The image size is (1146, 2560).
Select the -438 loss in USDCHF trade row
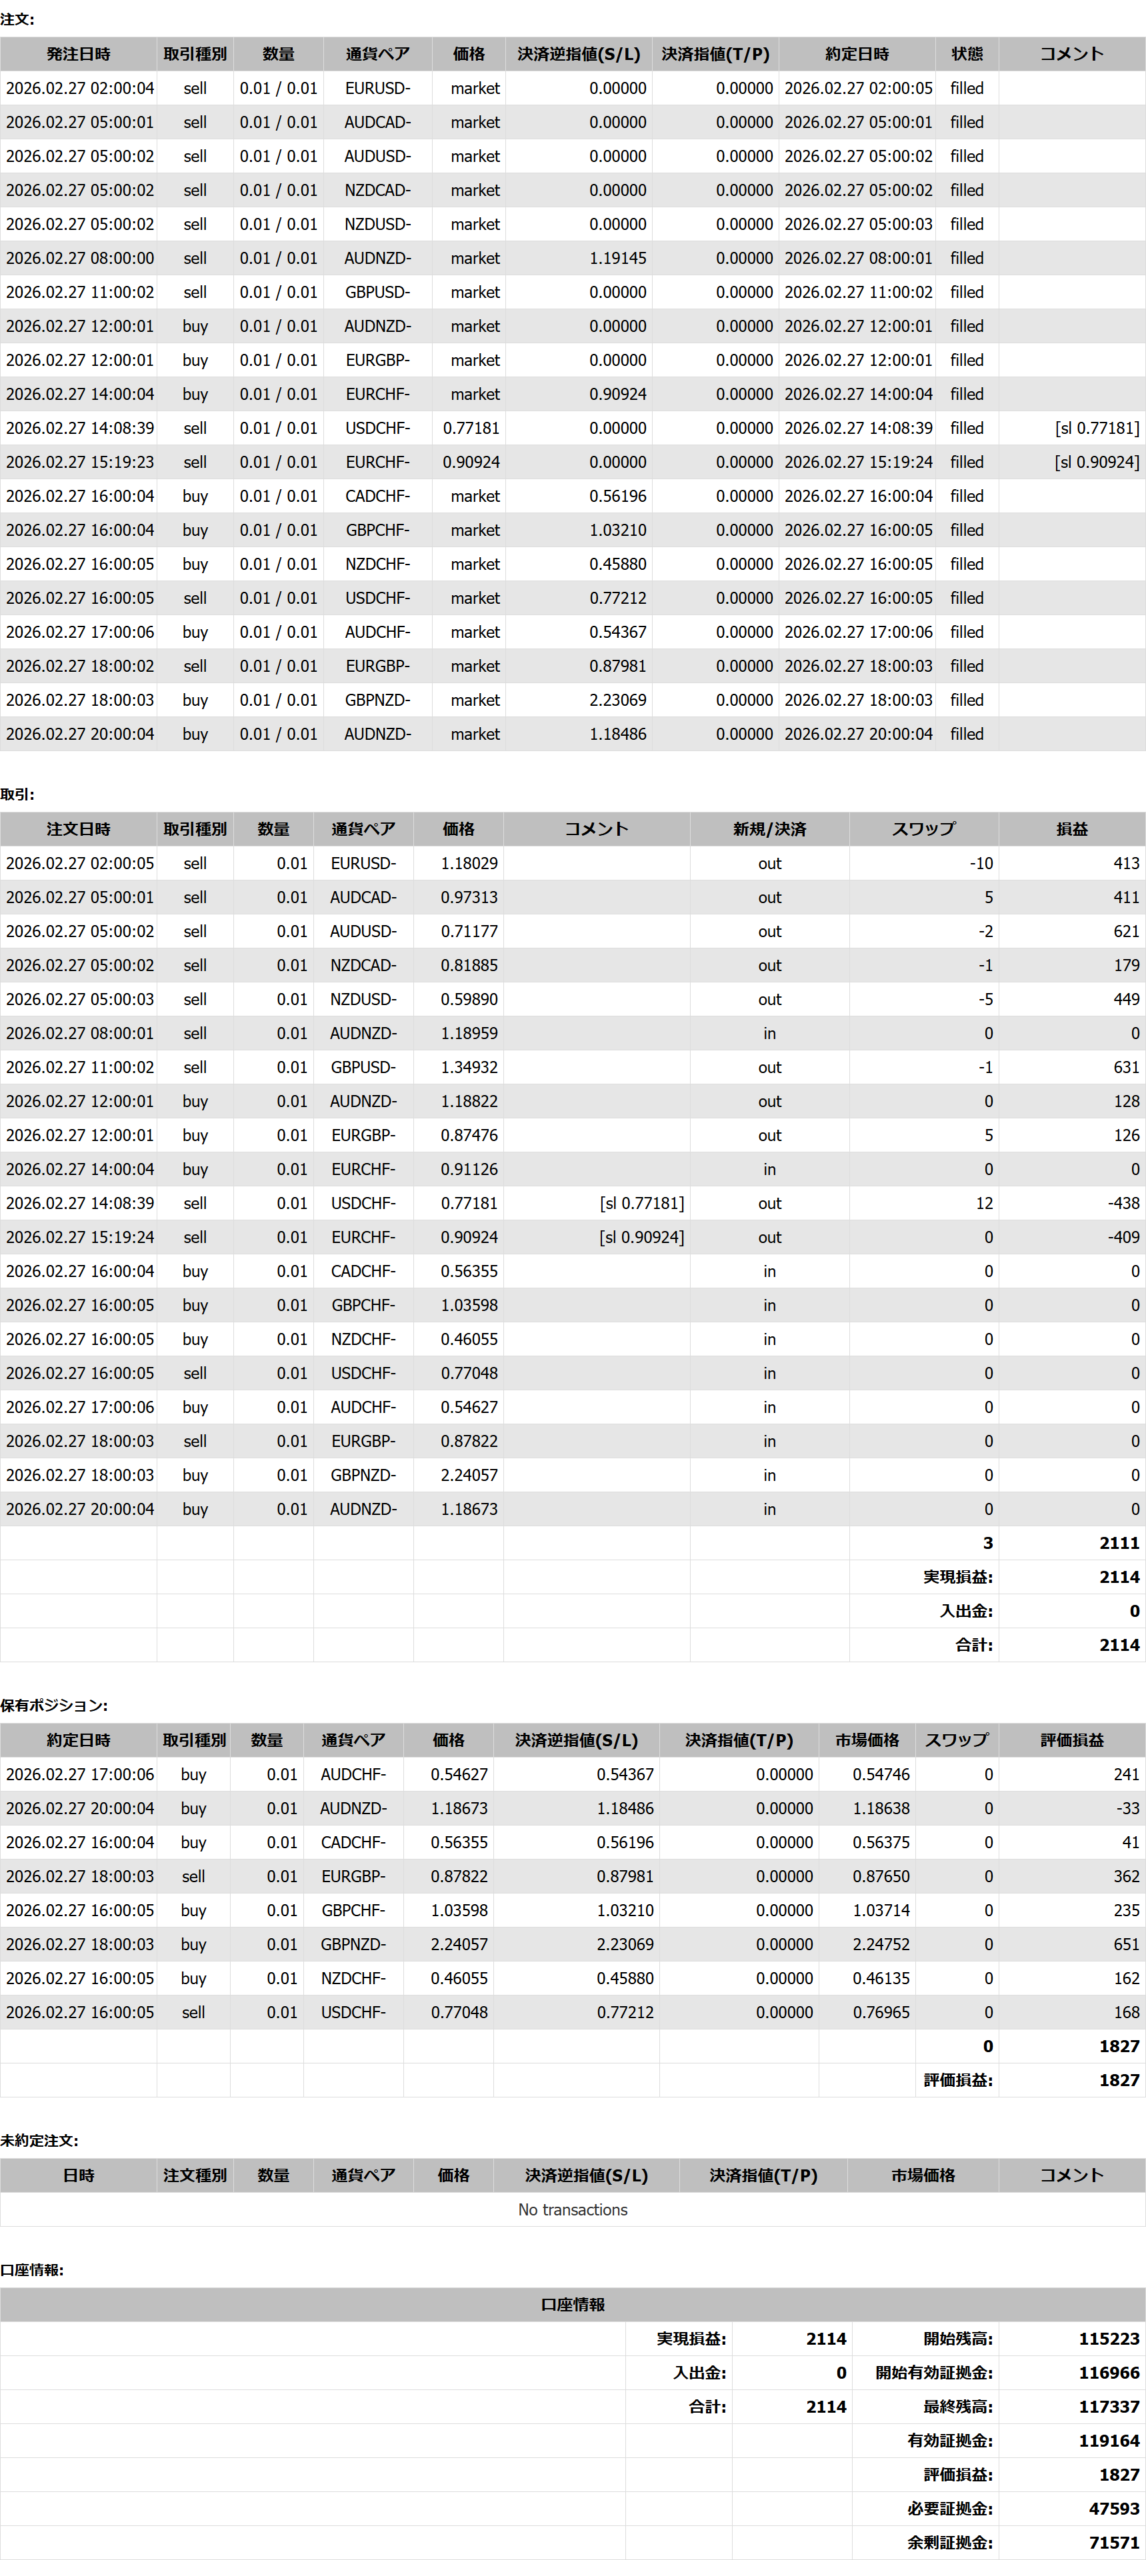(x=1123, y=1203)
